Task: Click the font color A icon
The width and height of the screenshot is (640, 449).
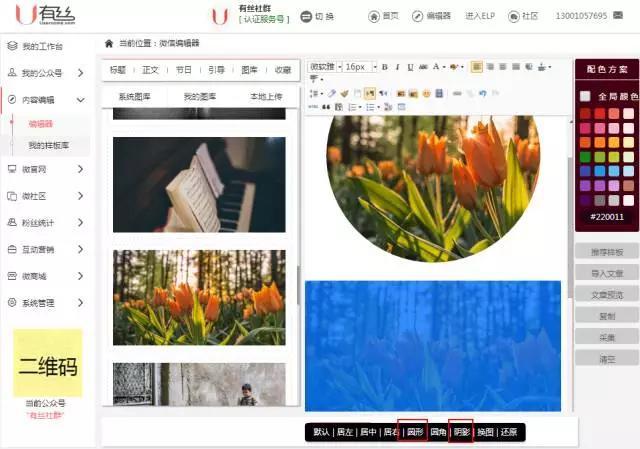Action: pos(436,67)
